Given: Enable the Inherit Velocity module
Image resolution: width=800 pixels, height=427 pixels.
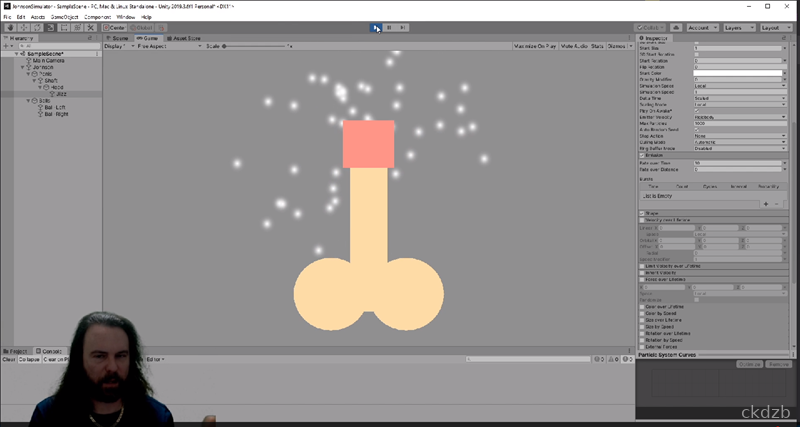Looking at the screenshot, I should 642,273.
